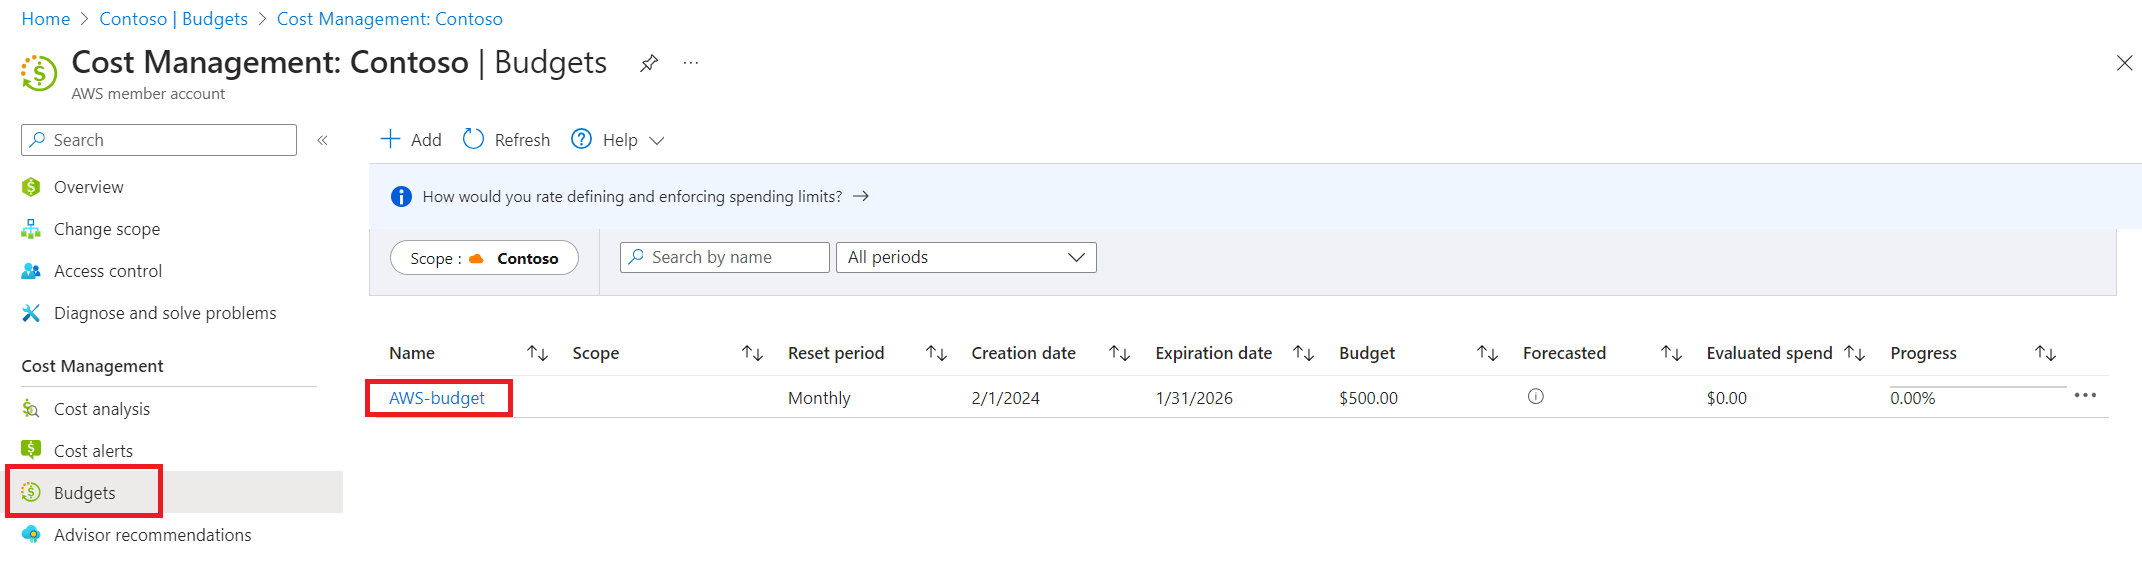
Task: Open the AWS-budget link
Action: [x=436, y=398]
